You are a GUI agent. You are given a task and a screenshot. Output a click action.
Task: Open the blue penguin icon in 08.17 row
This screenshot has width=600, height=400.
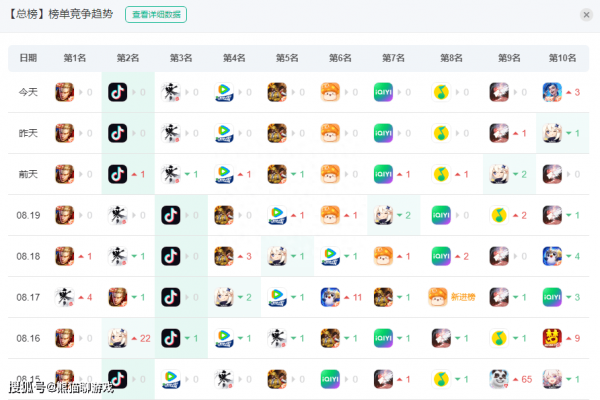tap(330, 297)
